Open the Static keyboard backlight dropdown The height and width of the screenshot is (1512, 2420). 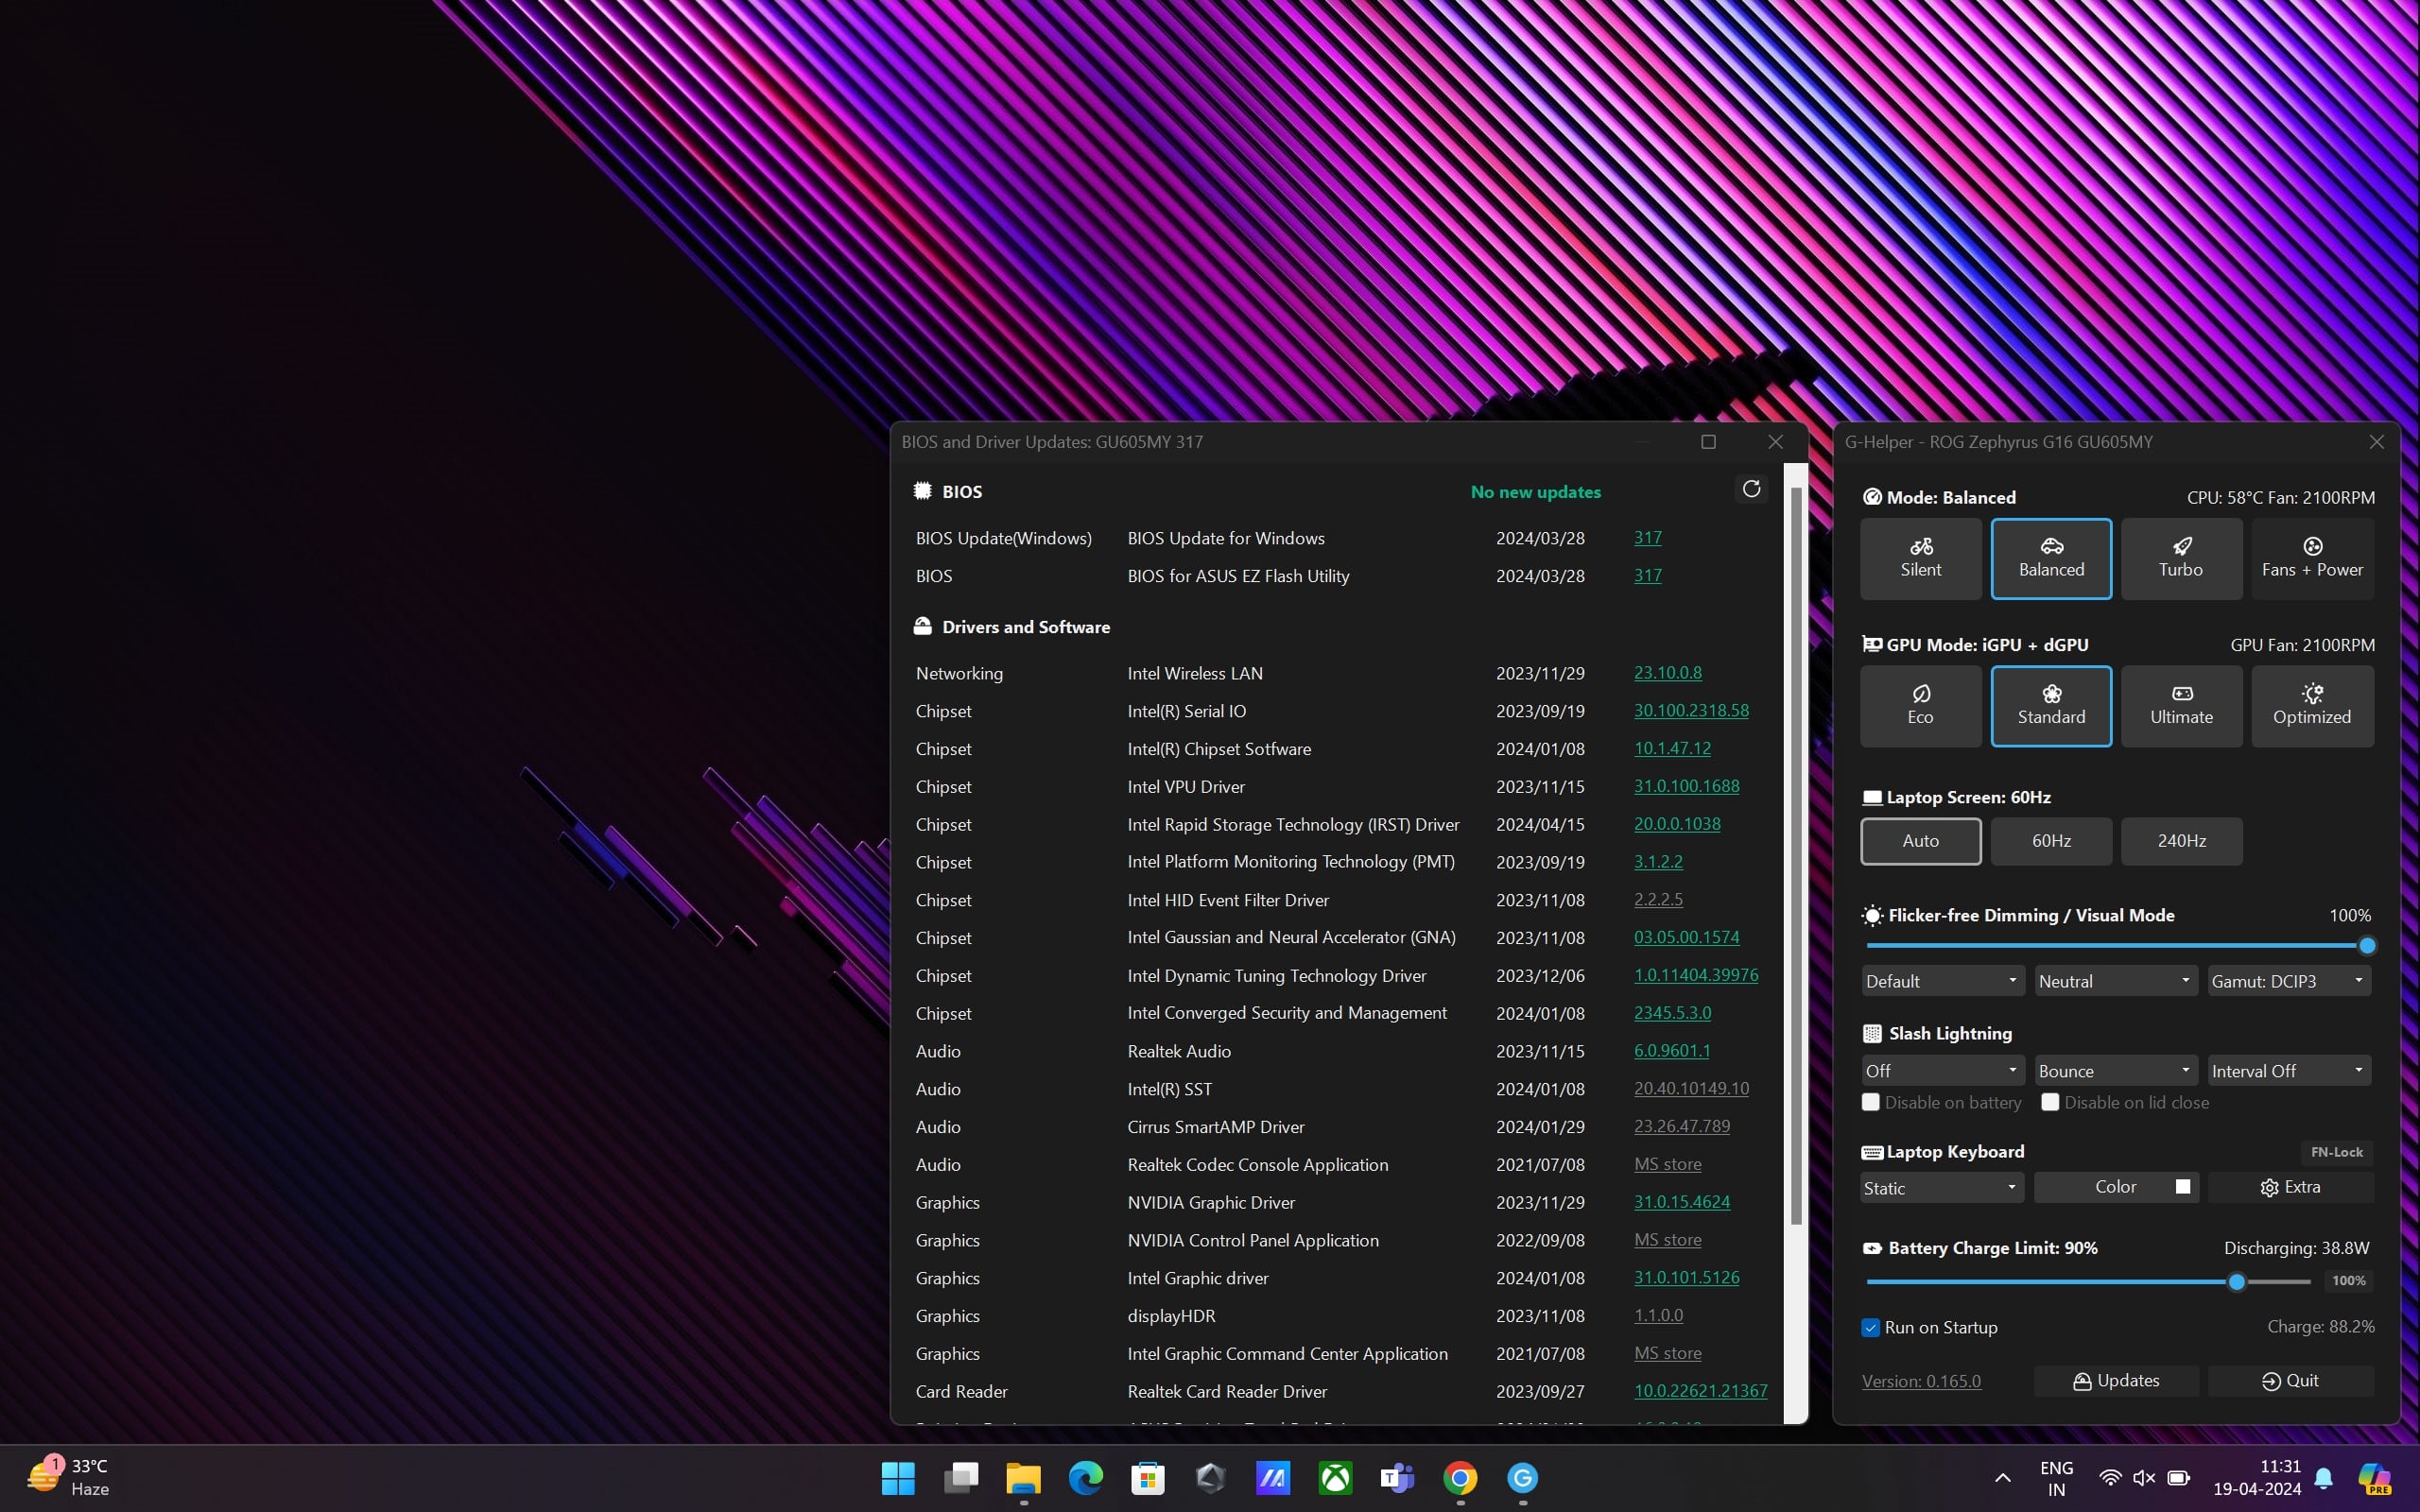coord(1942,1188)
